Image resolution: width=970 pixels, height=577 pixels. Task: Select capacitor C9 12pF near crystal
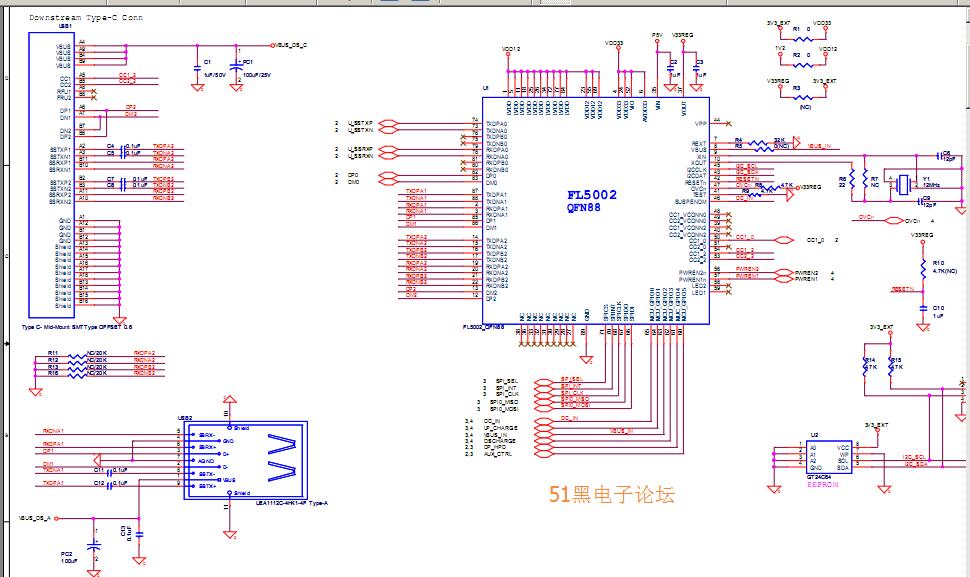[x=922, y=201]
